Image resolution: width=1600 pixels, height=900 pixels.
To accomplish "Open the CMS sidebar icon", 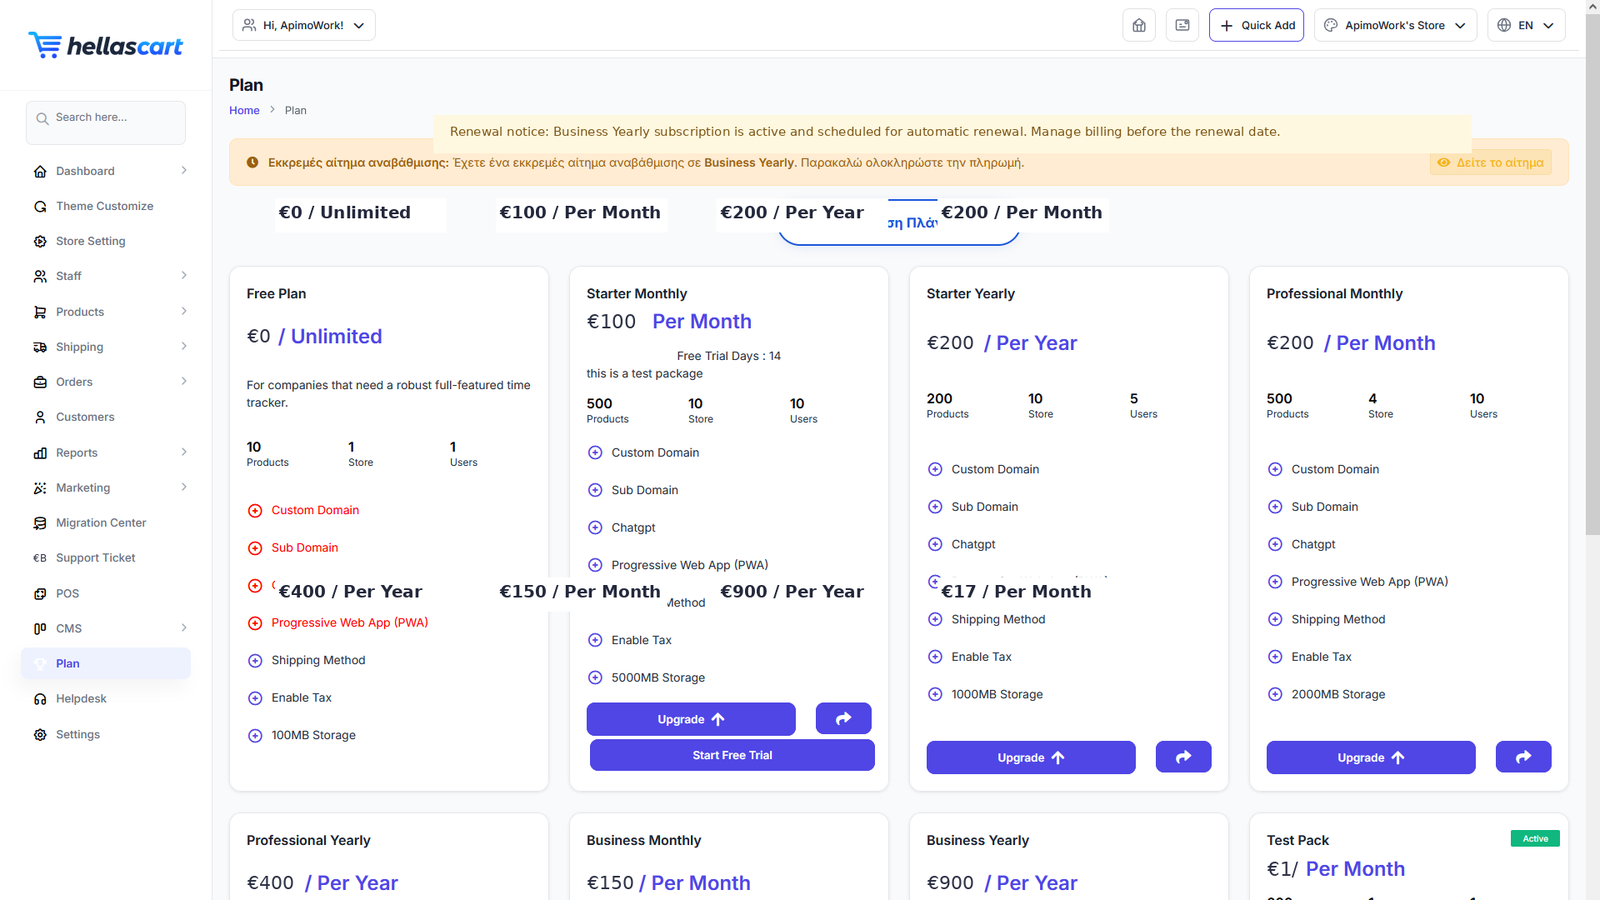I will click(40, 629).
